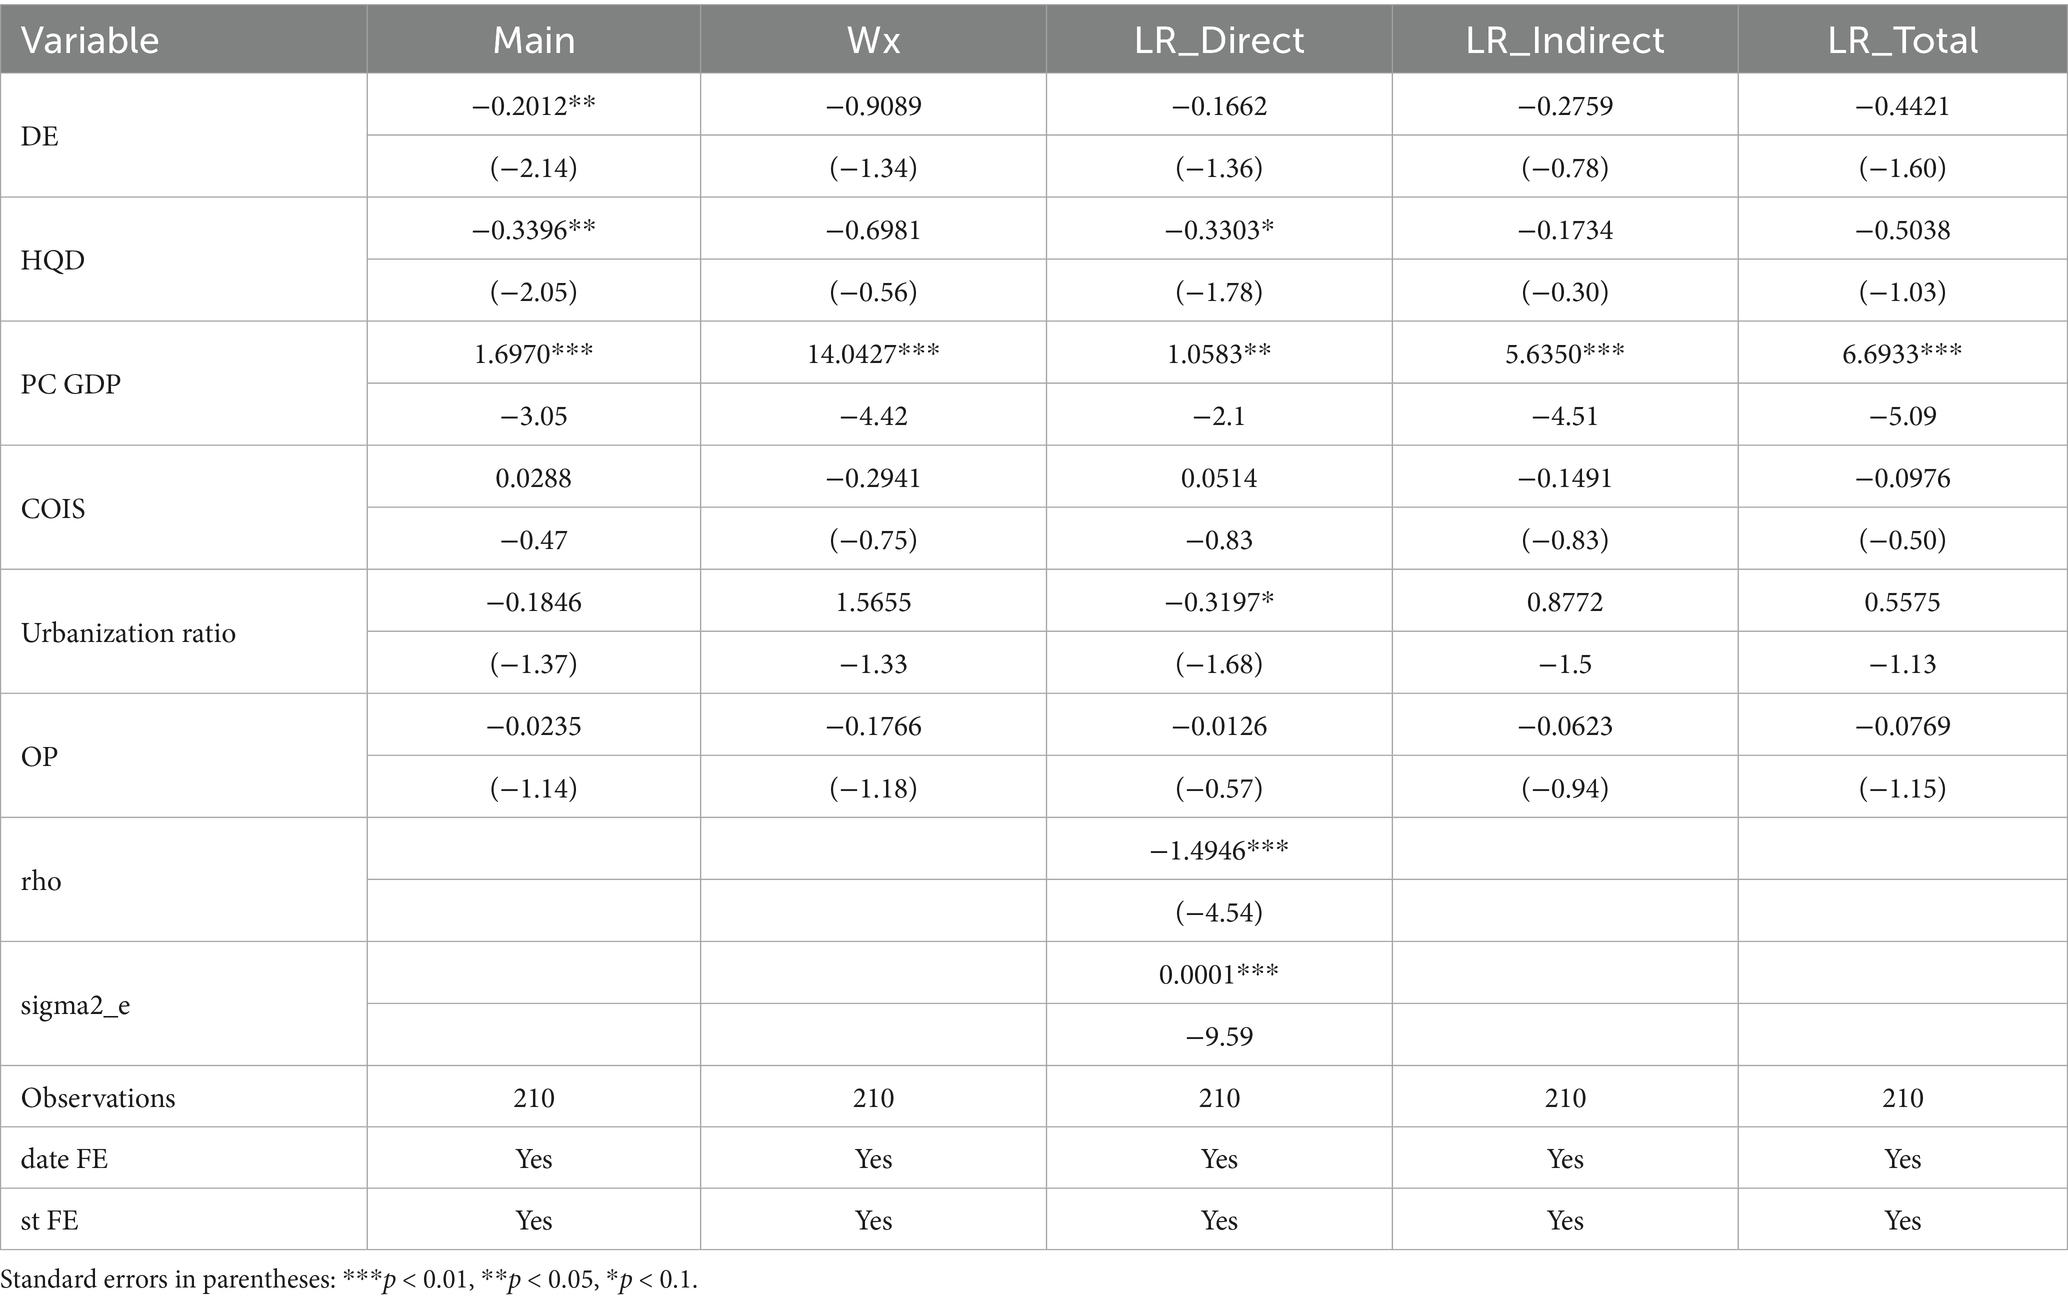2068x1304 pixels.
Task: Select the Urbanization ratio row label
Action: 128,633
